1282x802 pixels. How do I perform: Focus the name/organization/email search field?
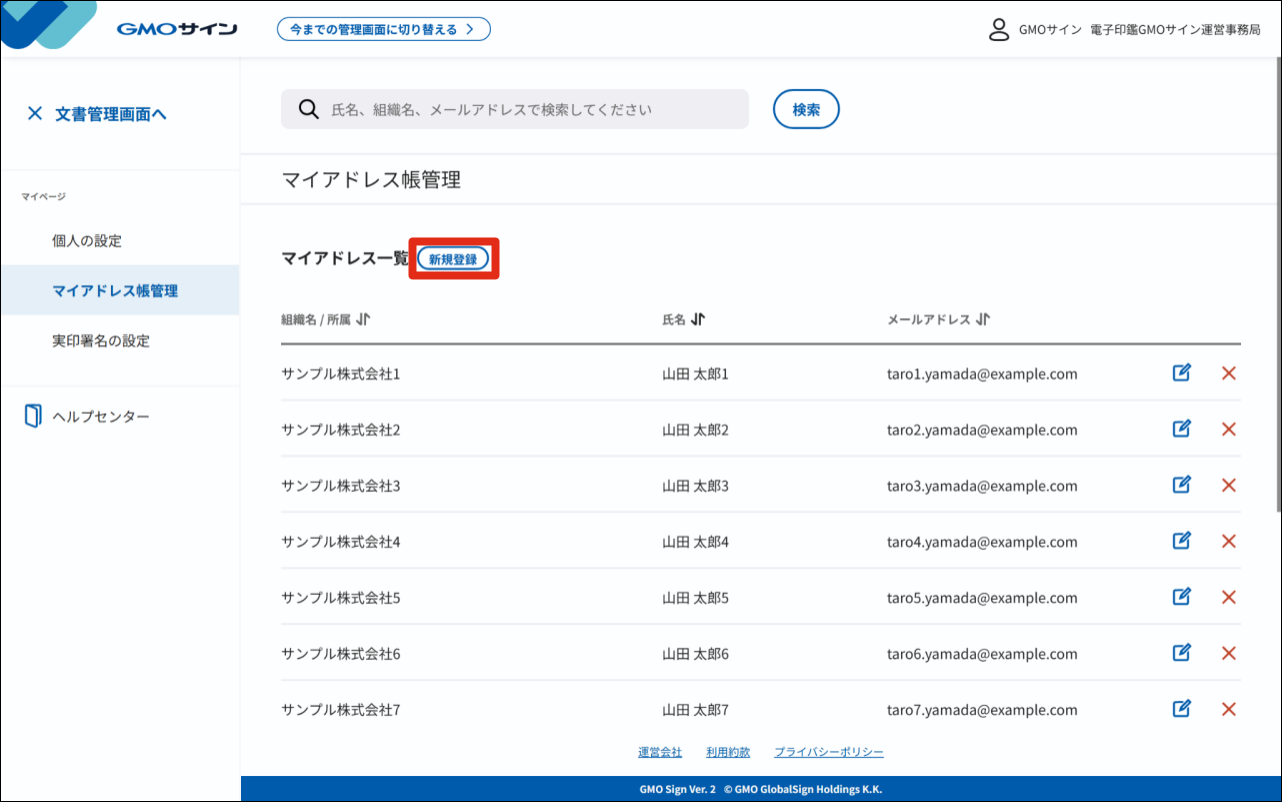530,110
